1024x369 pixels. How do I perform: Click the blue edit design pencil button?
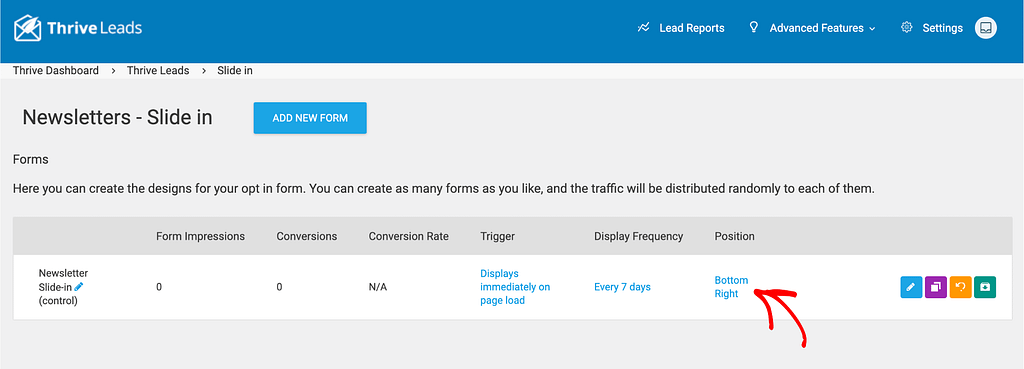[911, 287]
